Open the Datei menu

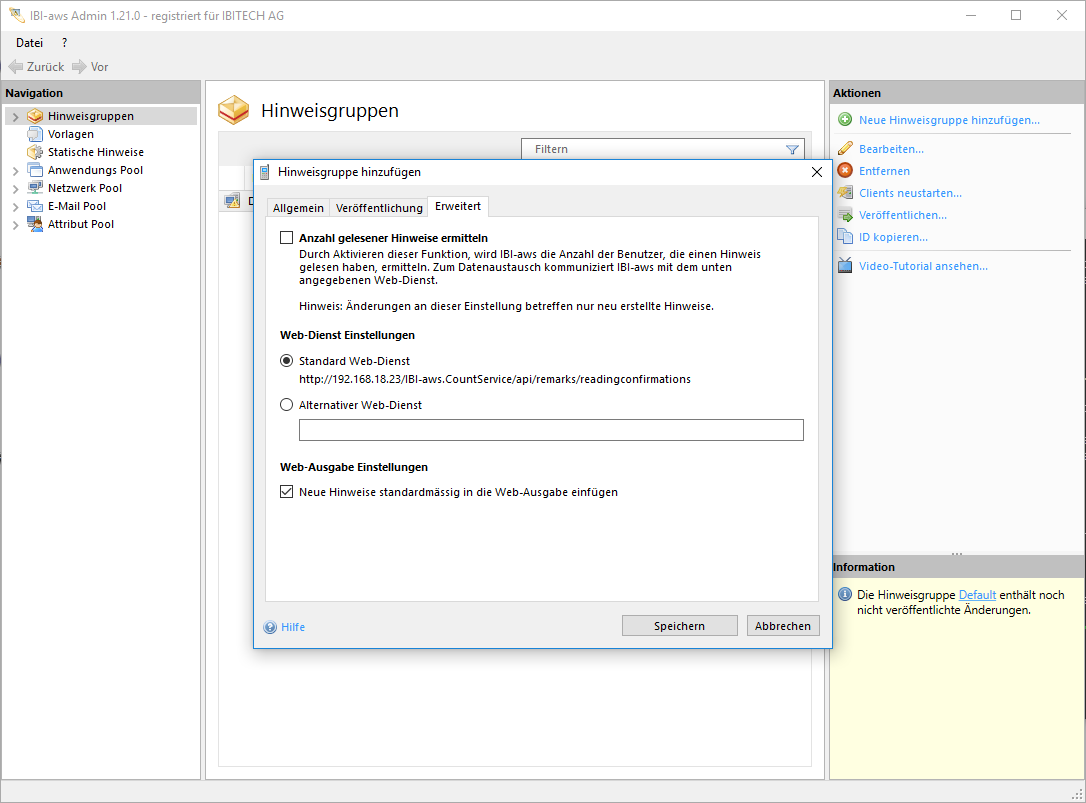point(30,43)
